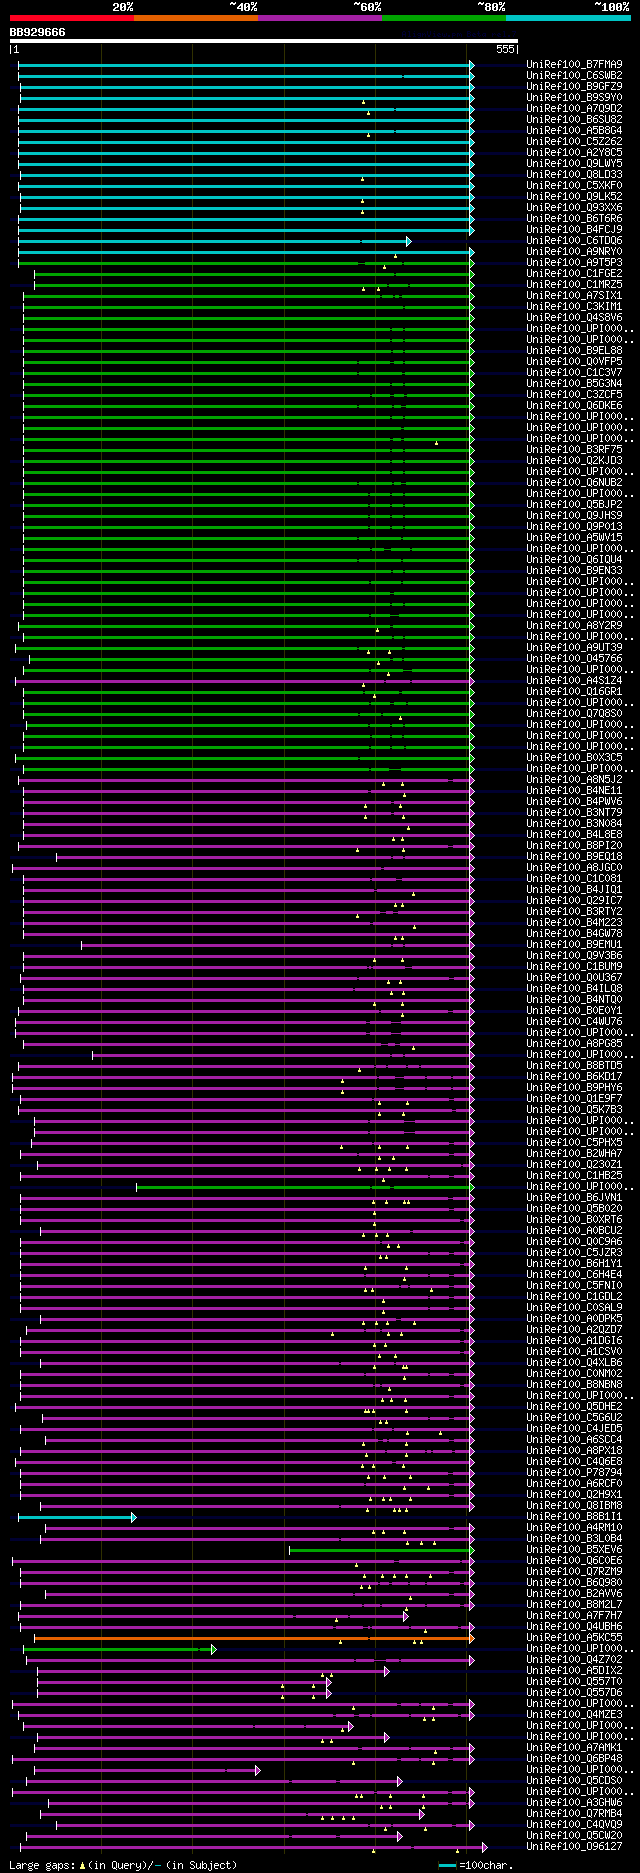Image resolution: width=640 pixels, height=1873 pixels.
Task: Select label UniRef100_B6JVN1
Action: pos(574,1198)
